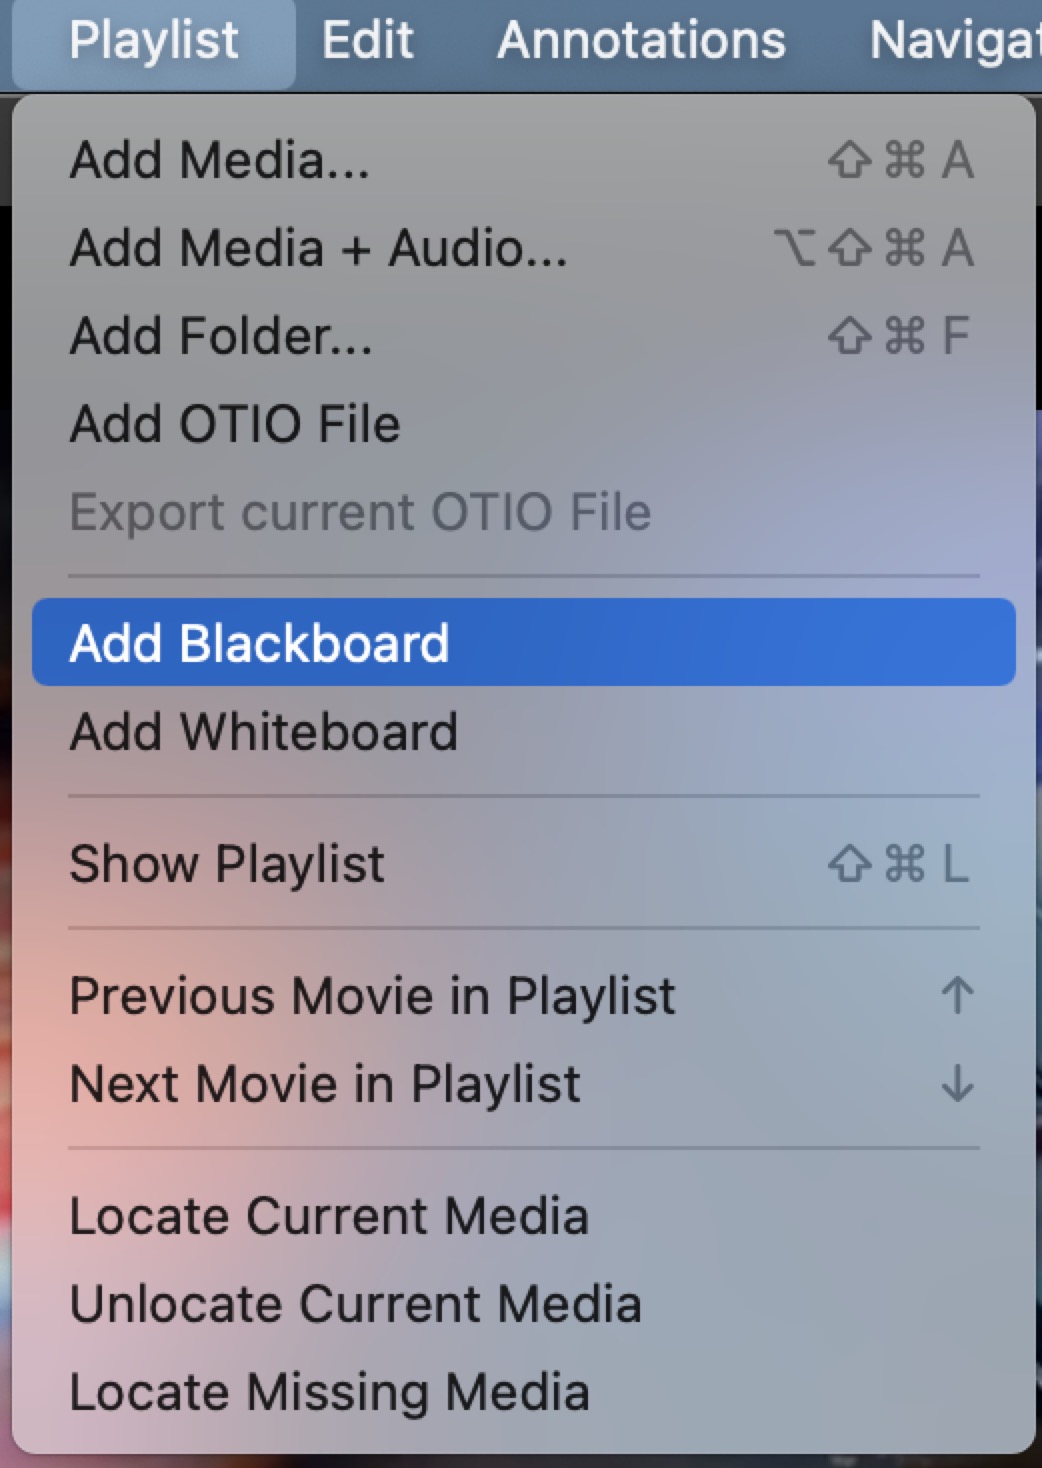Click Add Folder... in the Playlist menu
This screenshot has width=1042, height=1468.
(523, 336)
